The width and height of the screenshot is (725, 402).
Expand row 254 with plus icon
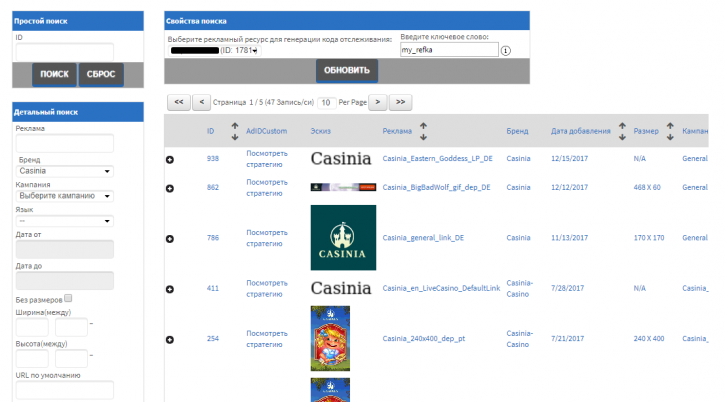(170, 340)
